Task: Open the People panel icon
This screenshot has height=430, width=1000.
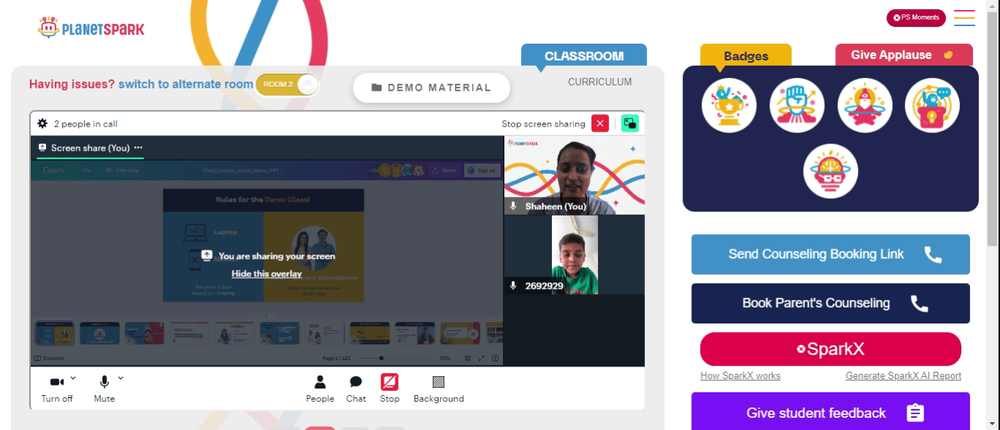Action: click(x=320, y=382)
